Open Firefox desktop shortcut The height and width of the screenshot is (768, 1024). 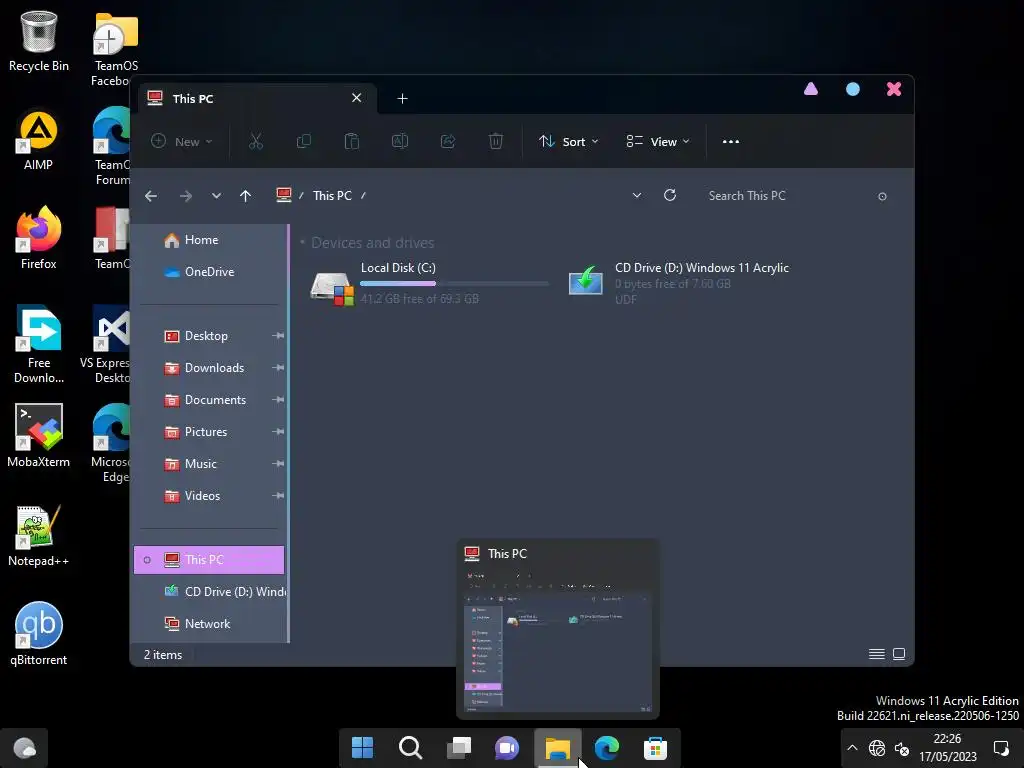(39, 238)
